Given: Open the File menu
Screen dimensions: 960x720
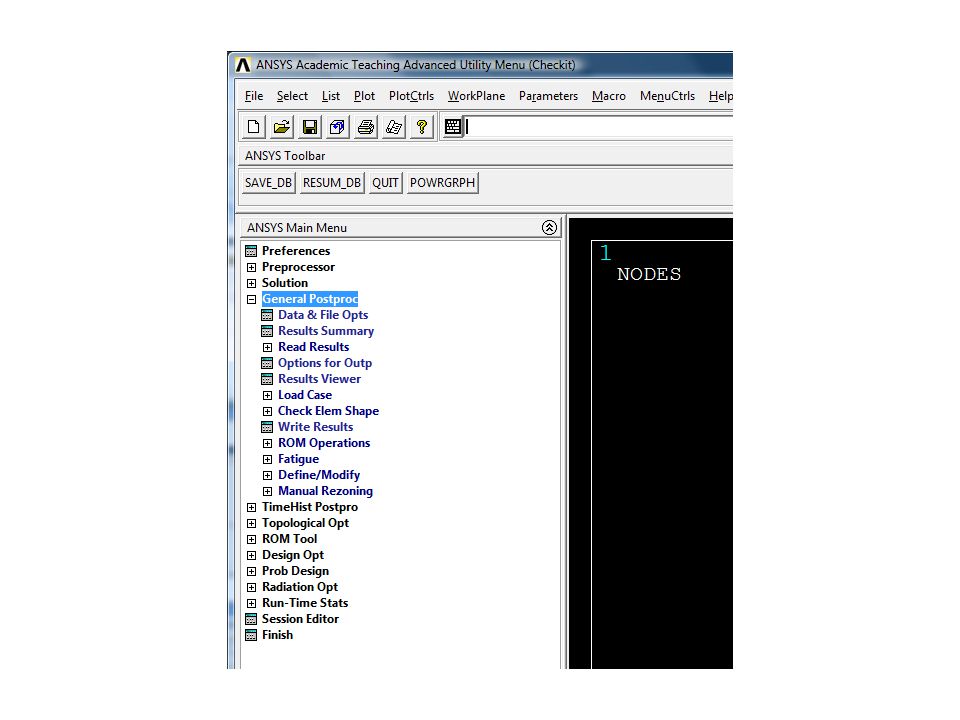Looking at the screenshot, I should pyautogui.click(x=253, y=96).
